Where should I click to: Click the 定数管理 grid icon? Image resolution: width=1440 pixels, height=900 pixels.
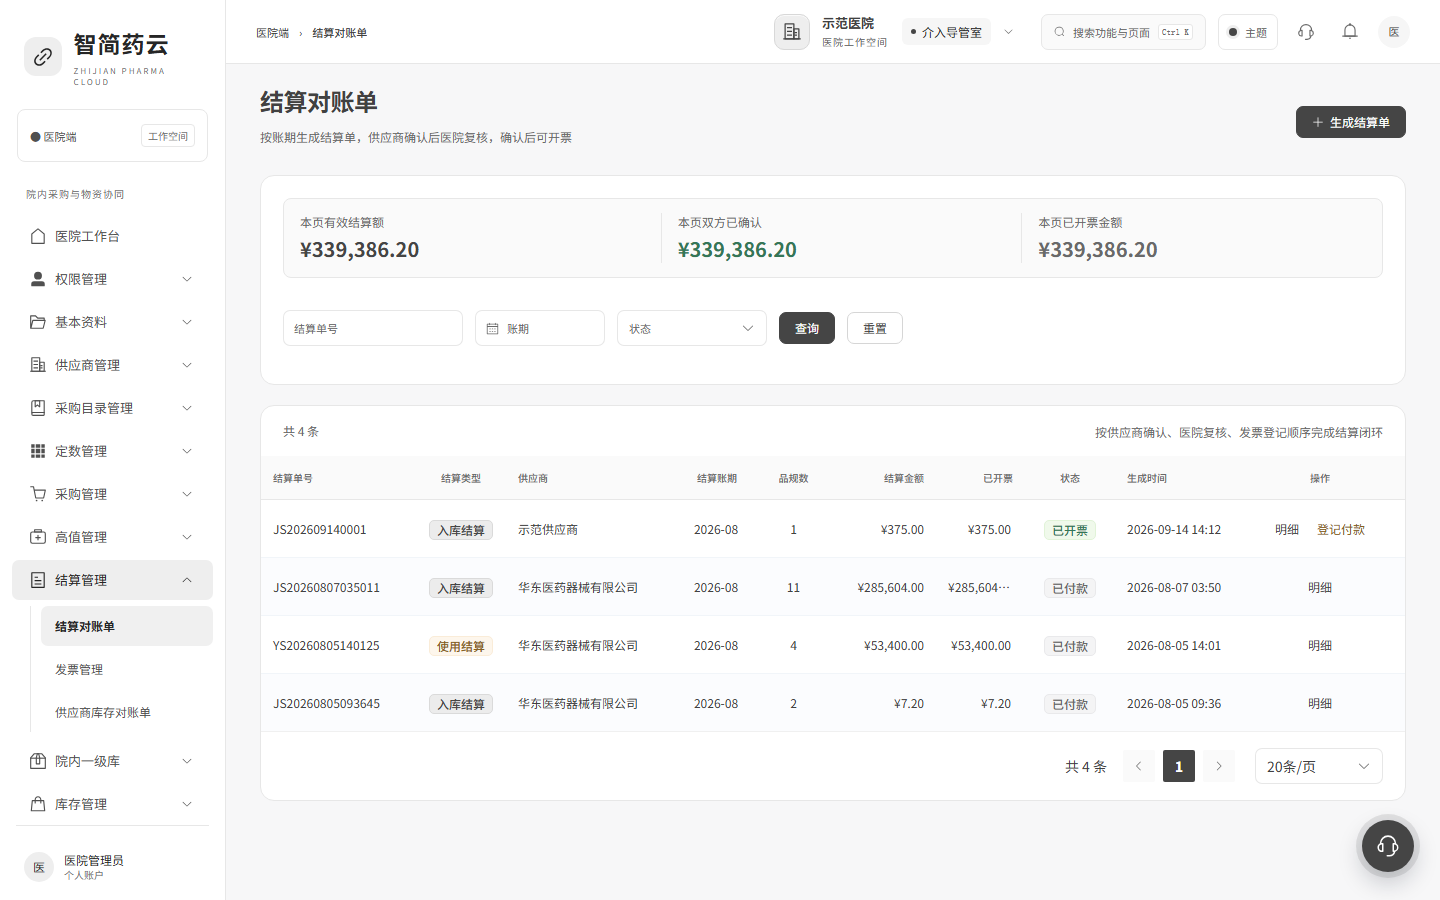[38, 451]
